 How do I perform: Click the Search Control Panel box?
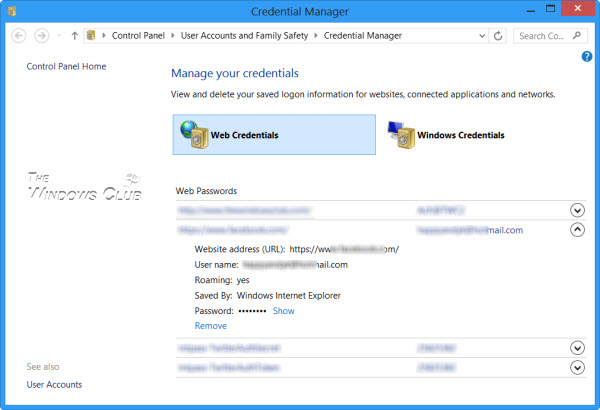550,36
